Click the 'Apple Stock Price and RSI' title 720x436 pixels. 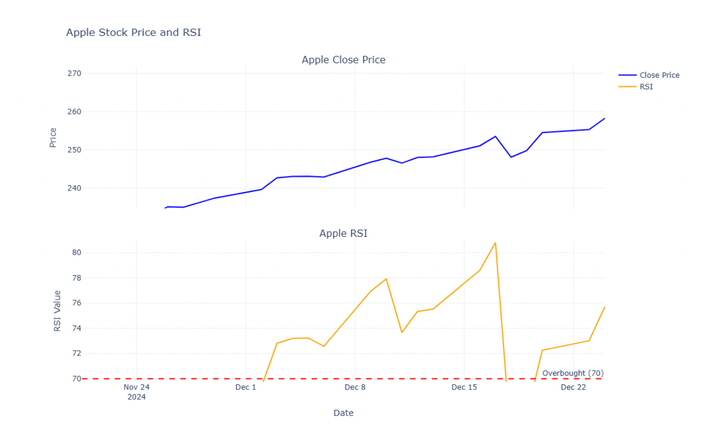tap(133, 32)
